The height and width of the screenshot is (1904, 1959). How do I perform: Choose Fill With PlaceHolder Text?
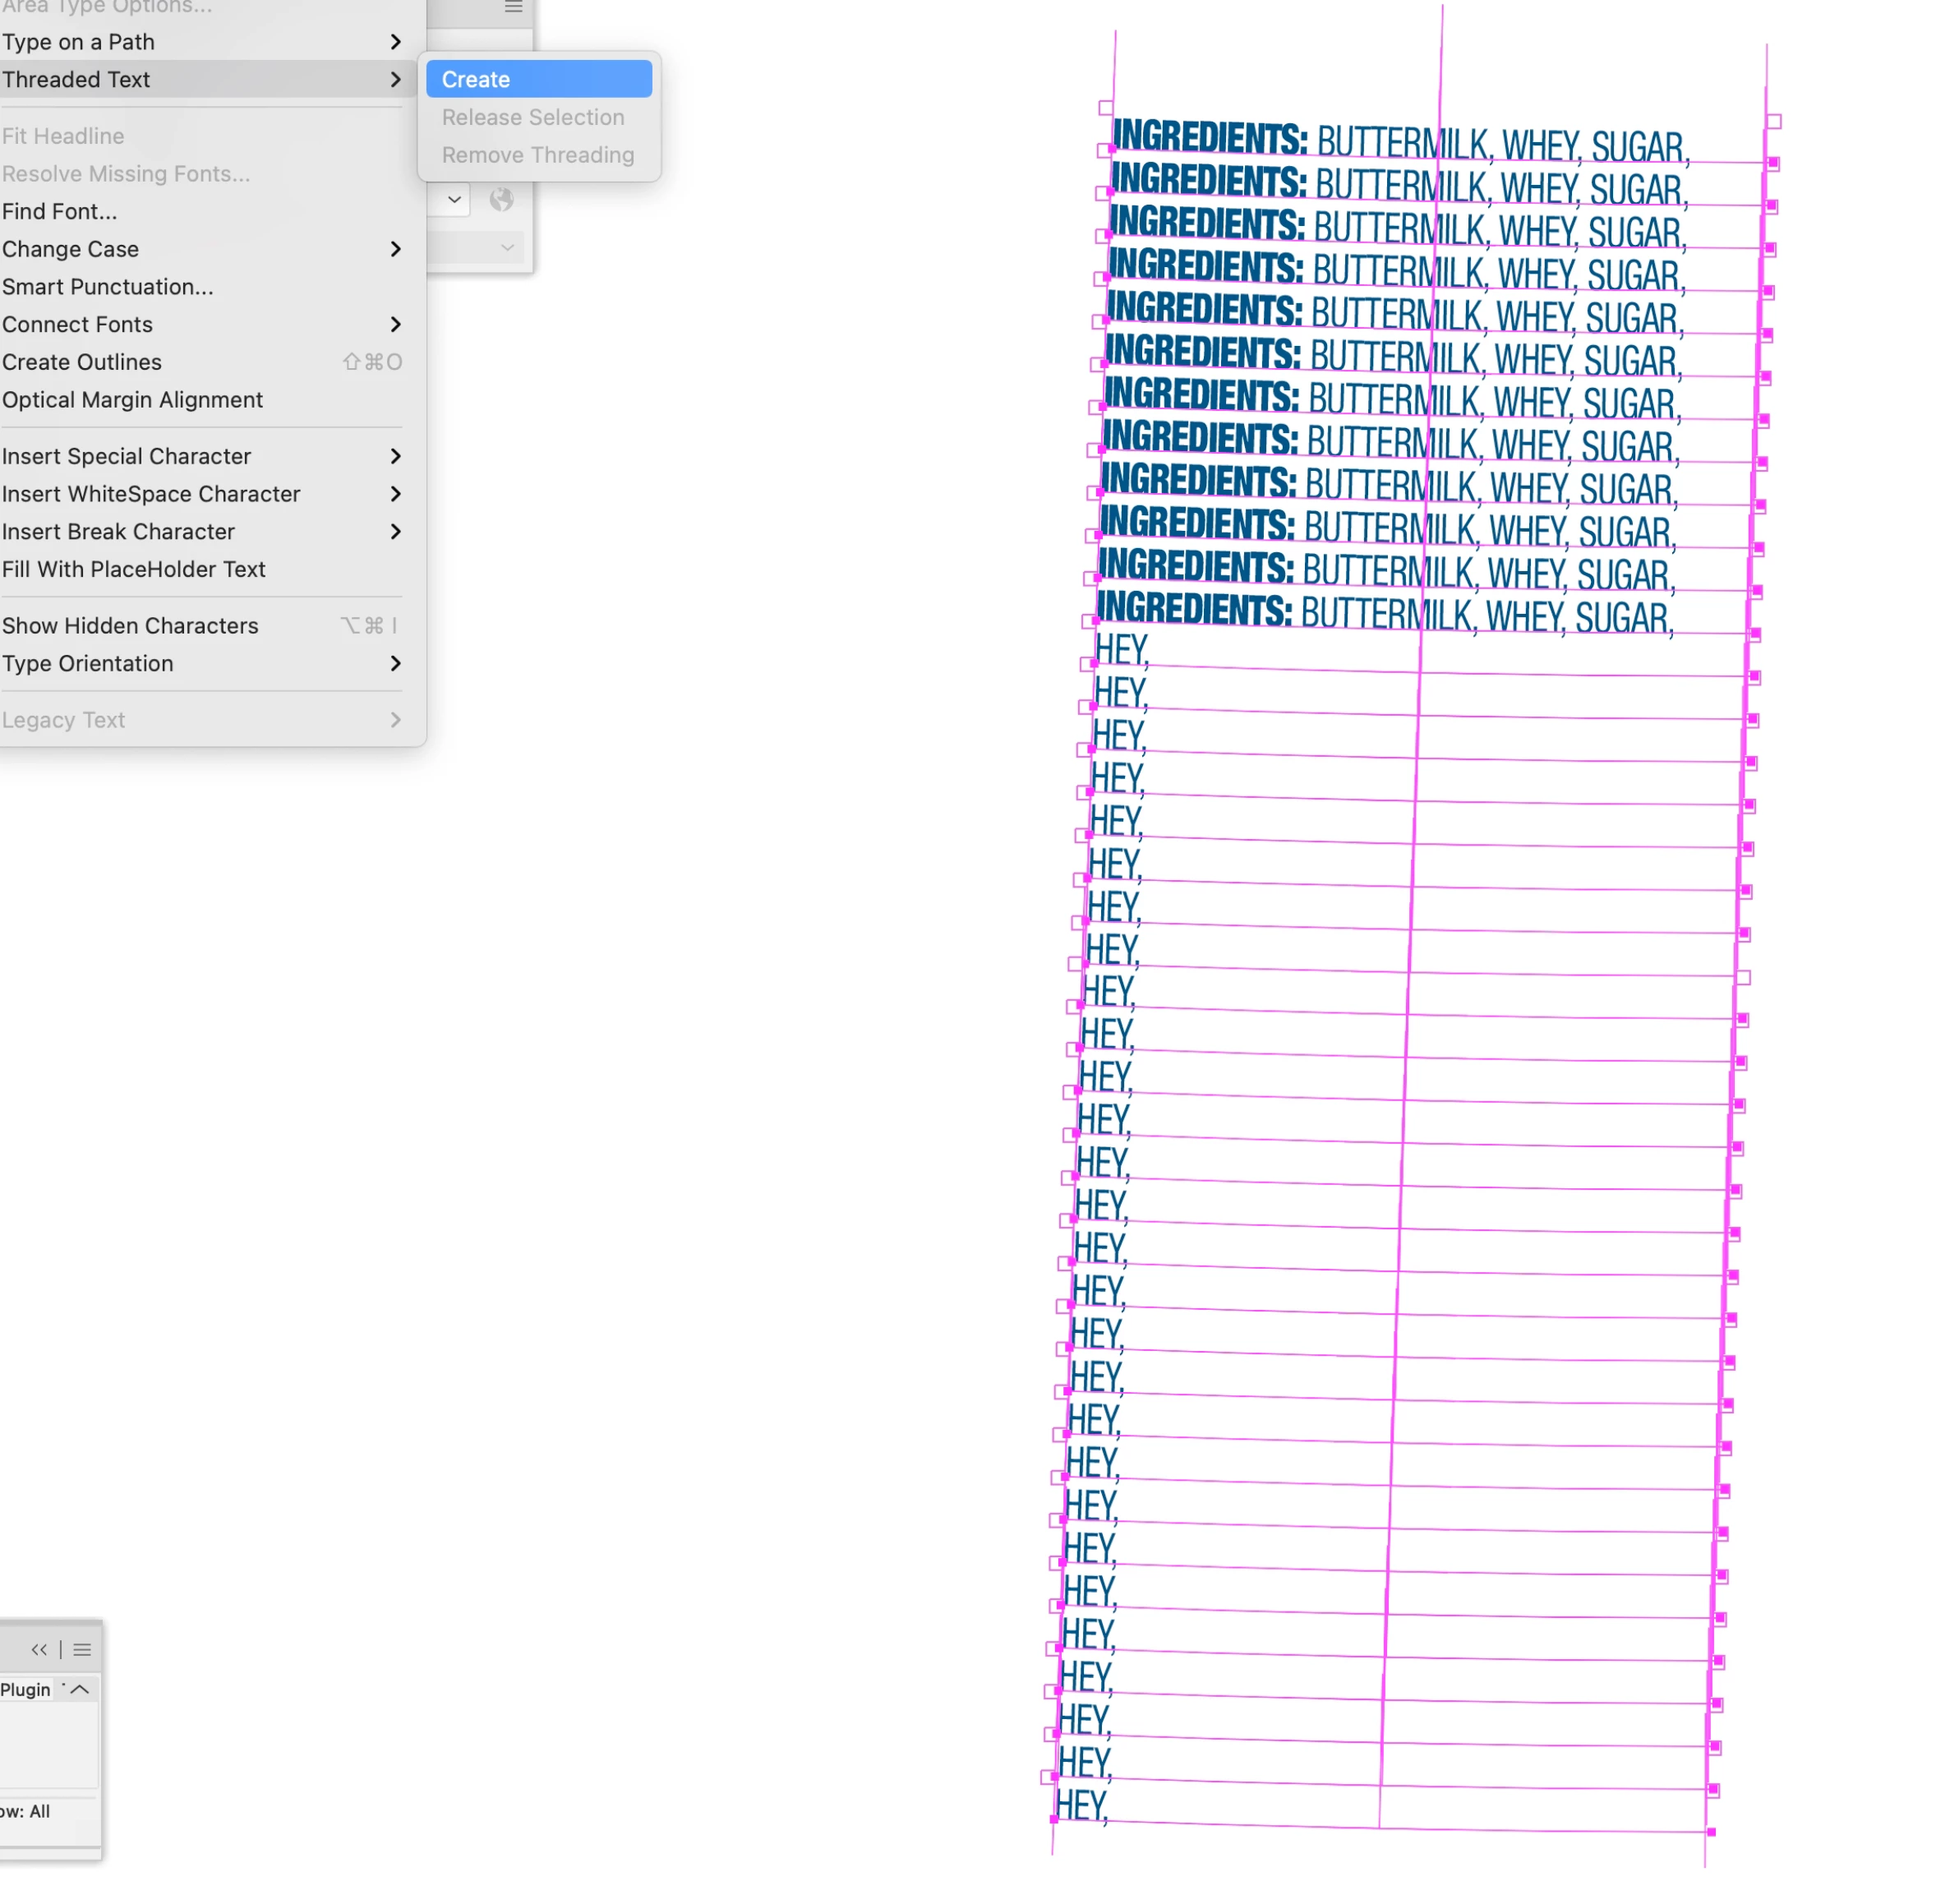tap(134, 569)
